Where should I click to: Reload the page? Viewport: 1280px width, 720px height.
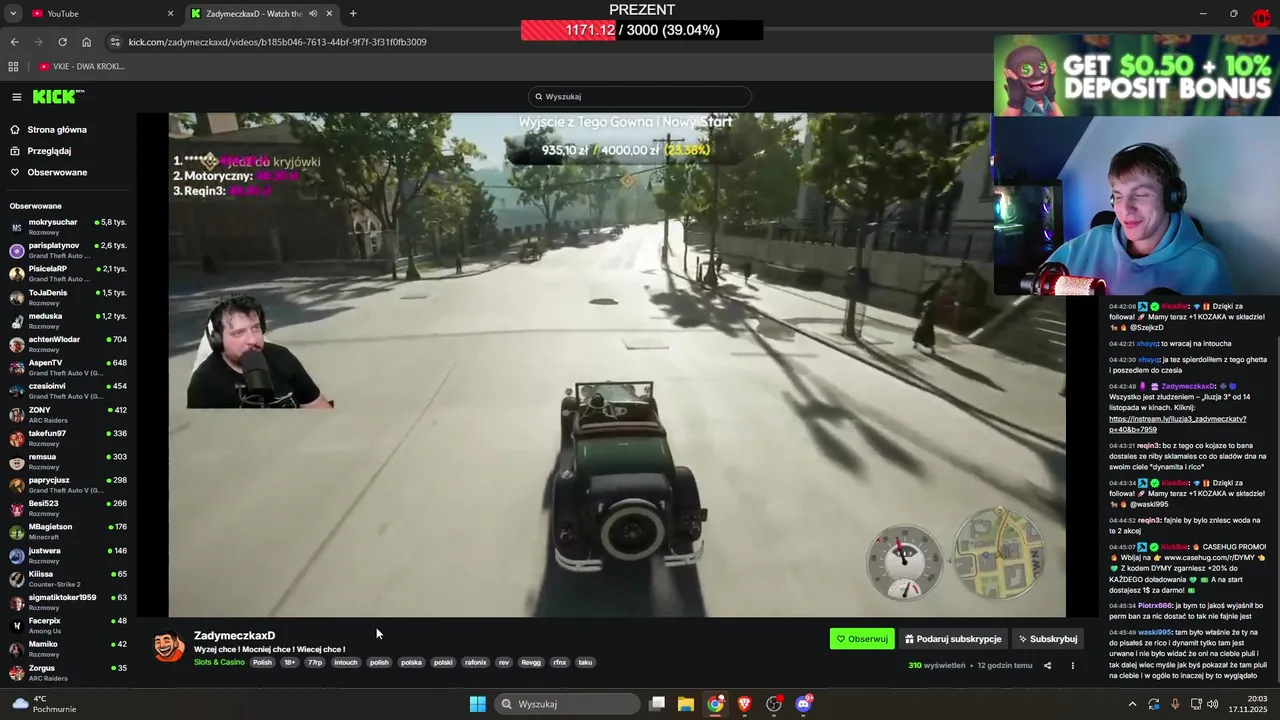point(62,42)
